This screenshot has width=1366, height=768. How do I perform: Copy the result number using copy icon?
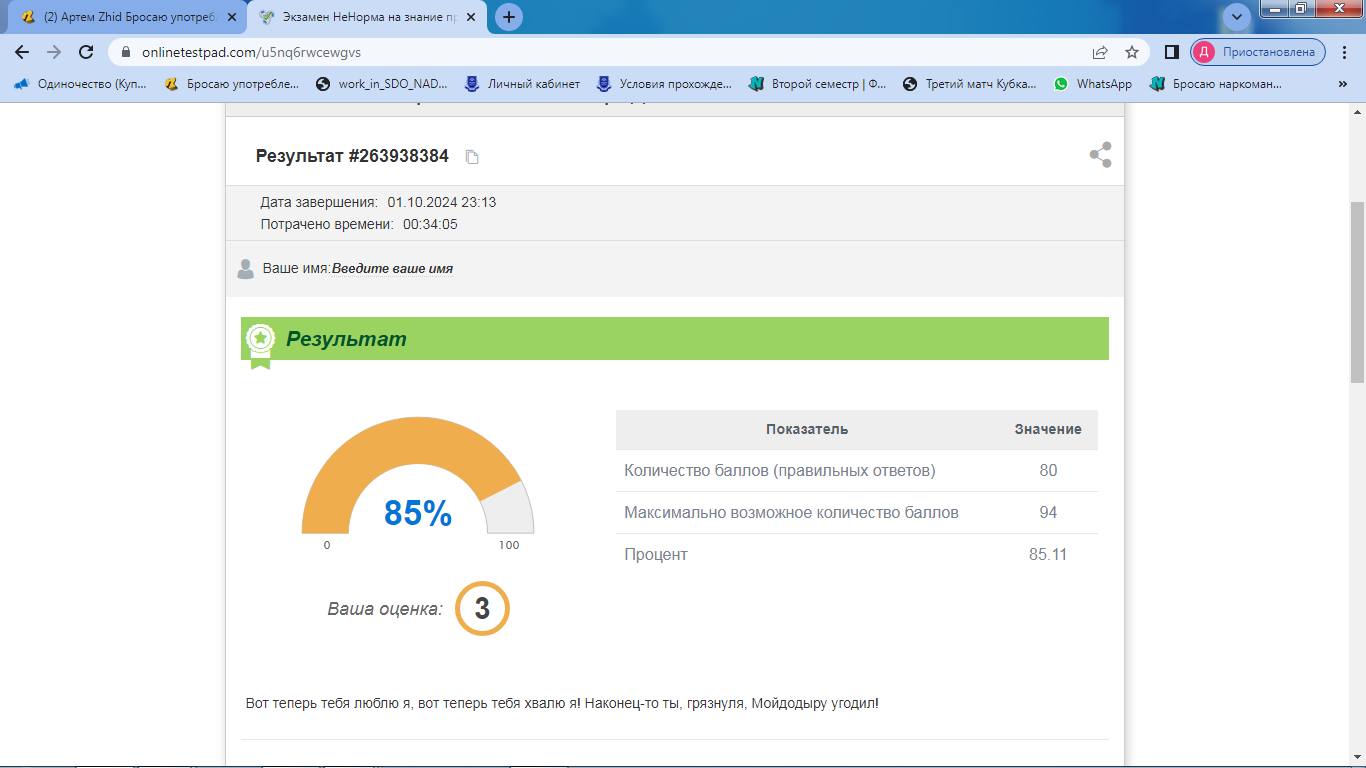(473, 157)
